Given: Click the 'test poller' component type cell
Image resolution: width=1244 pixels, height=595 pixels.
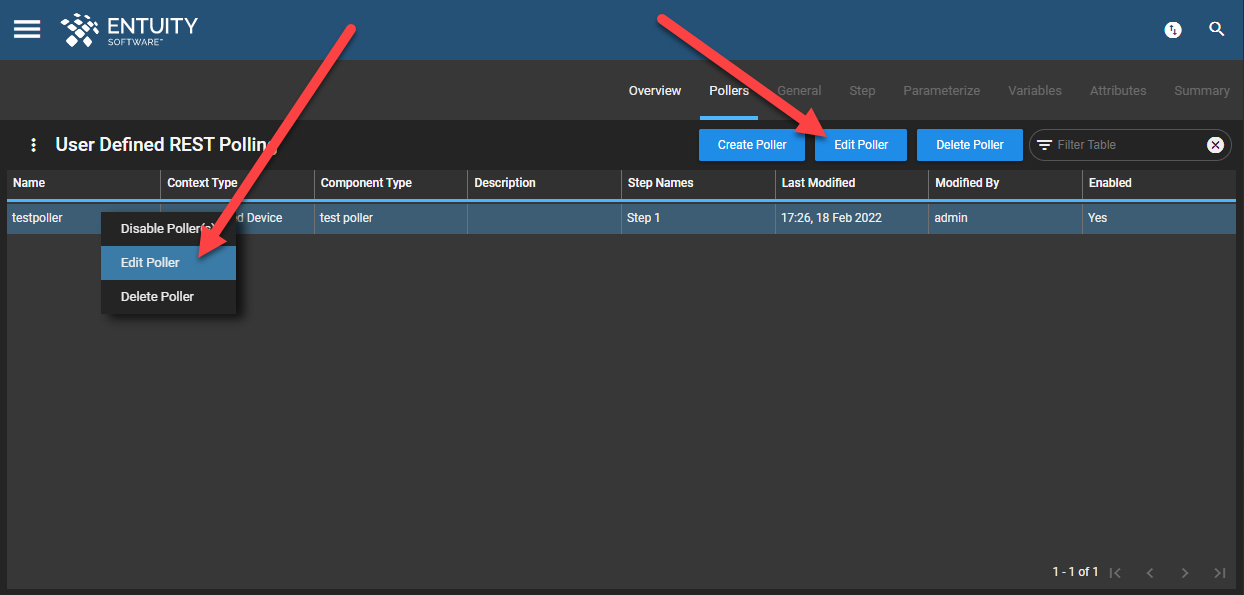Looking at the screenshot, I should (x=391, y=218).
